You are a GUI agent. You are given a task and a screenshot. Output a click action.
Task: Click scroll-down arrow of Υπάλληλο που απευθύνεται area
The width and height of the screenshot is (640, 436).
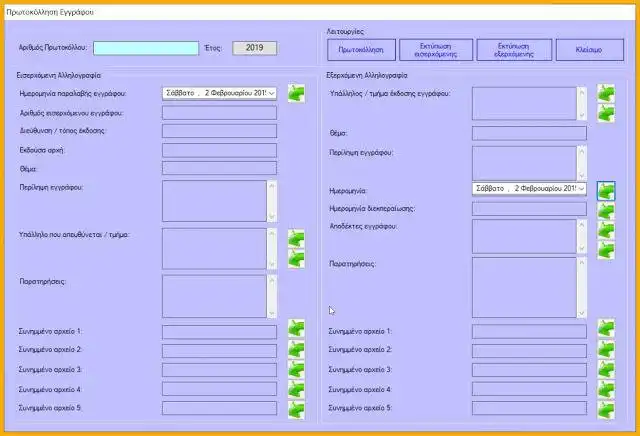[x=272, y=264]
